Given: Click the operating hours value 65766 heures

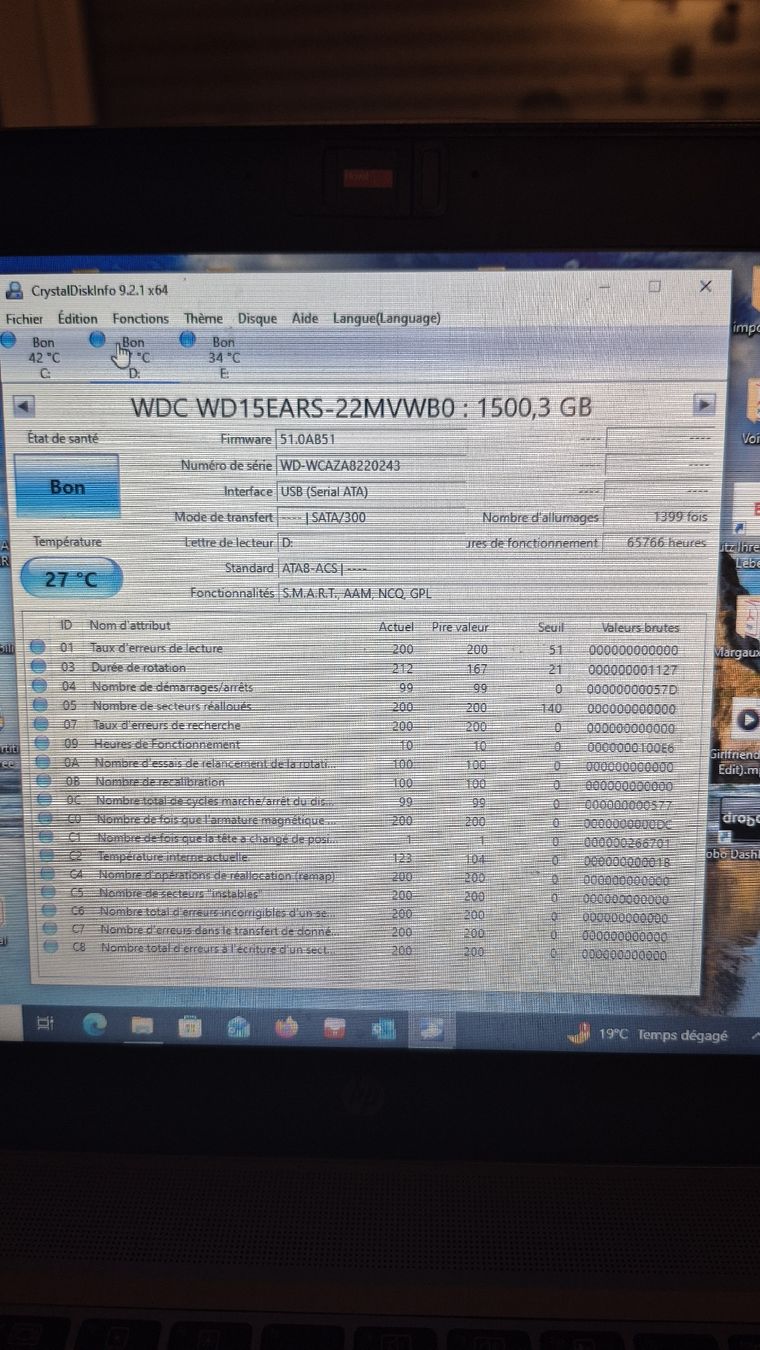Looking at the screenshot, I should 657,542.
